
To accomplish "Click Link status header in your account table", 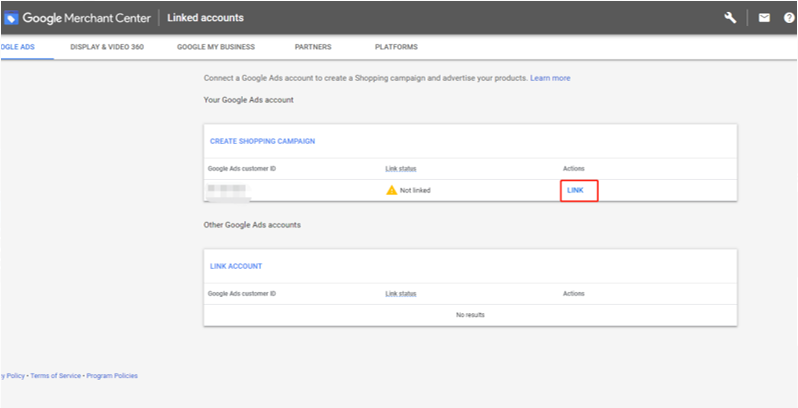I will 401,169.
